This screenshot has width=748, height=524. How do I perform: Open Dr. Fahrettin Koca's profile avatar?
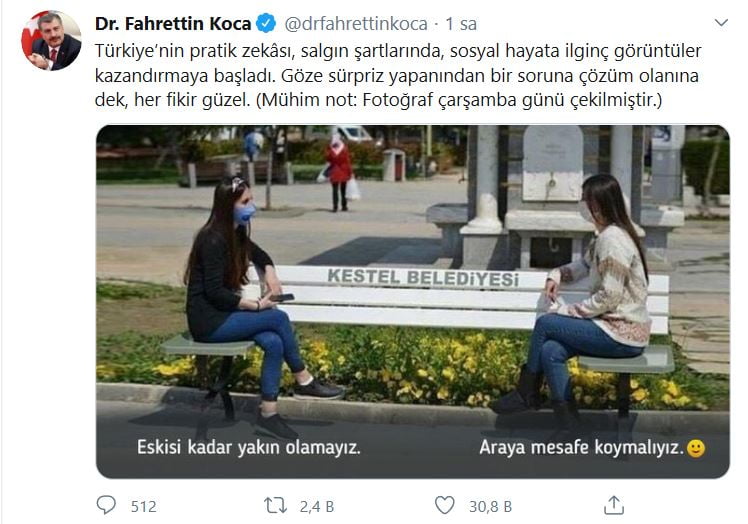52,41
